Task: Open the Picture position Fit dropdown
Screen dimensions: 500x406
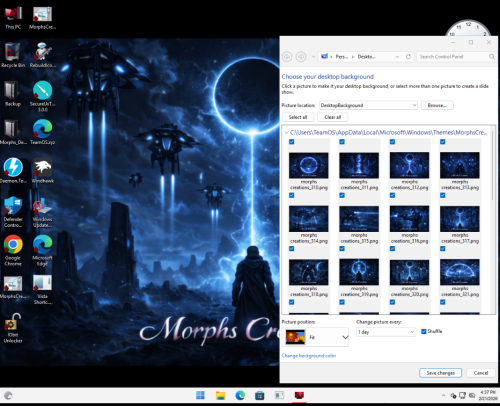Action: [315, 337]
